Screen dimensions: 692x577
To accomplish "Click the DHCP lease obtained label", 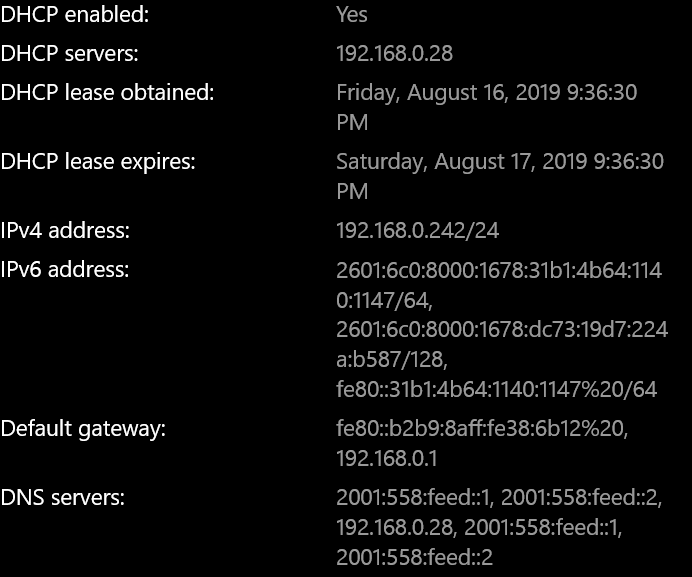I will [107, 92].
